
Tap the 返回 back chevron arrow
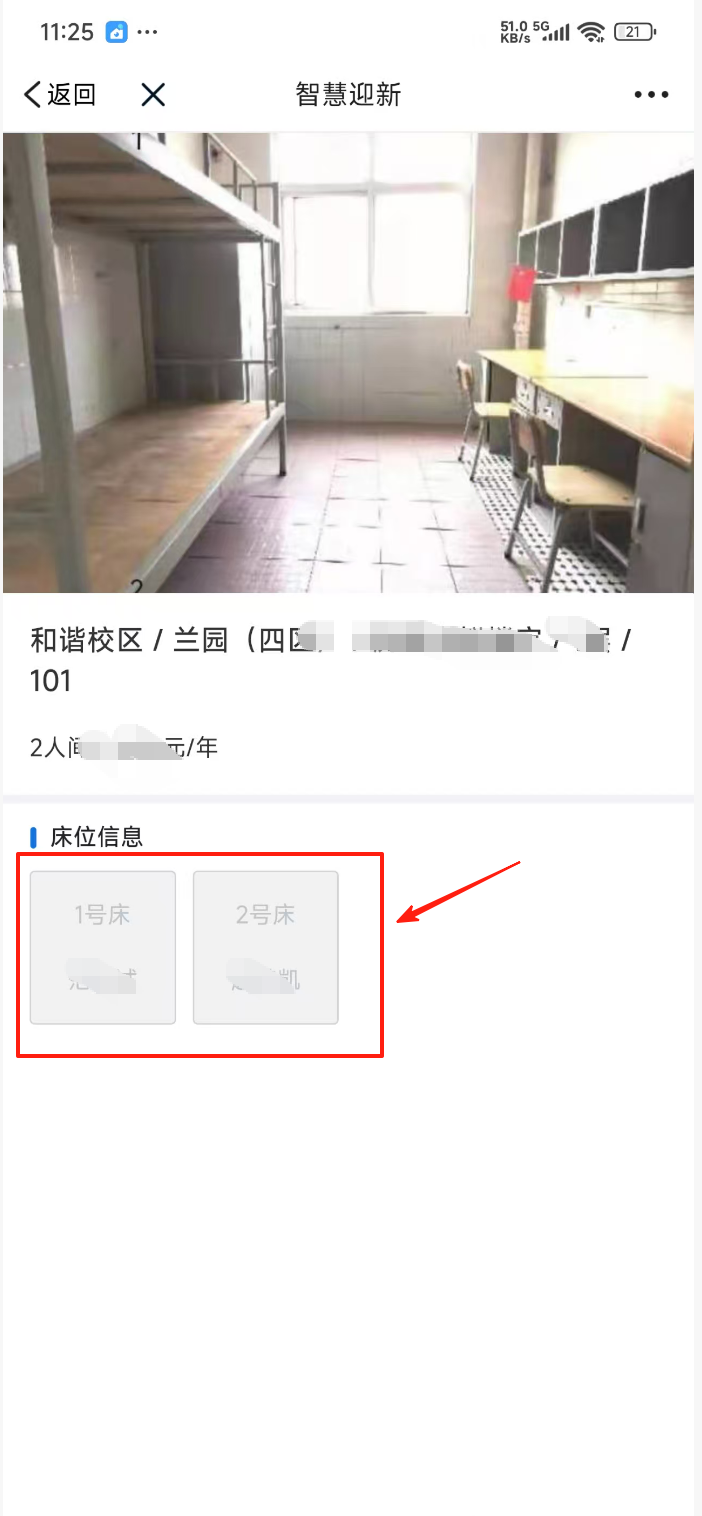(32, 95)
